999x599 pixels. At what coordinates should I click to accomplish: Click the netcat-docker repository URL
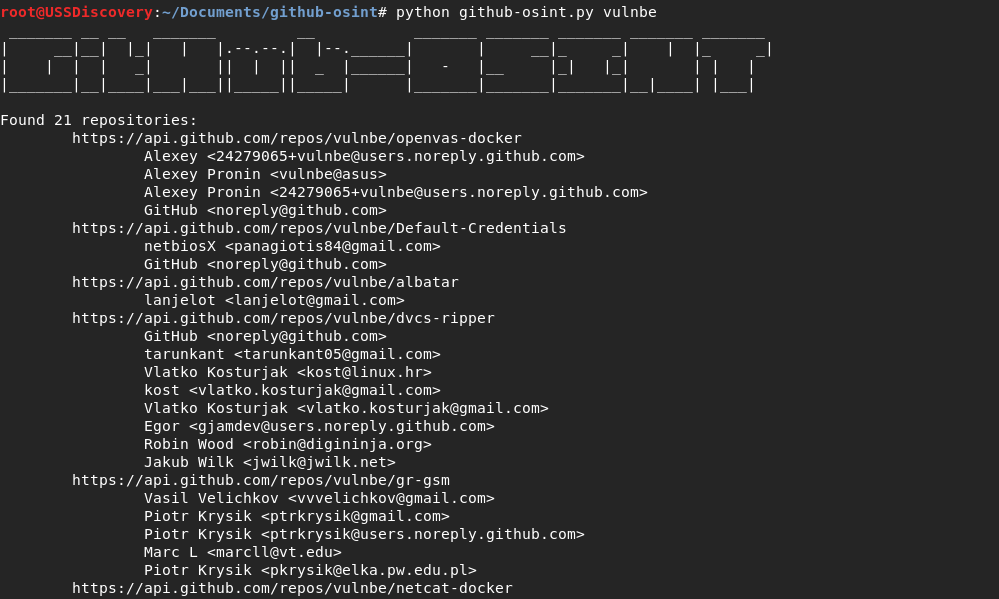tap(292, 588)
